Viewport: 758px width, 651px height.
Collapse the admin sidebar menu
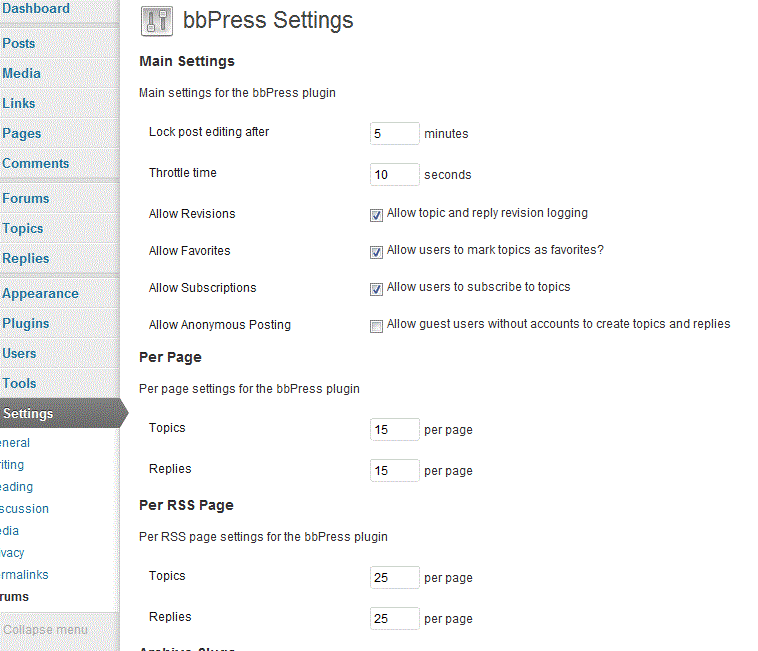click(45, 630)
